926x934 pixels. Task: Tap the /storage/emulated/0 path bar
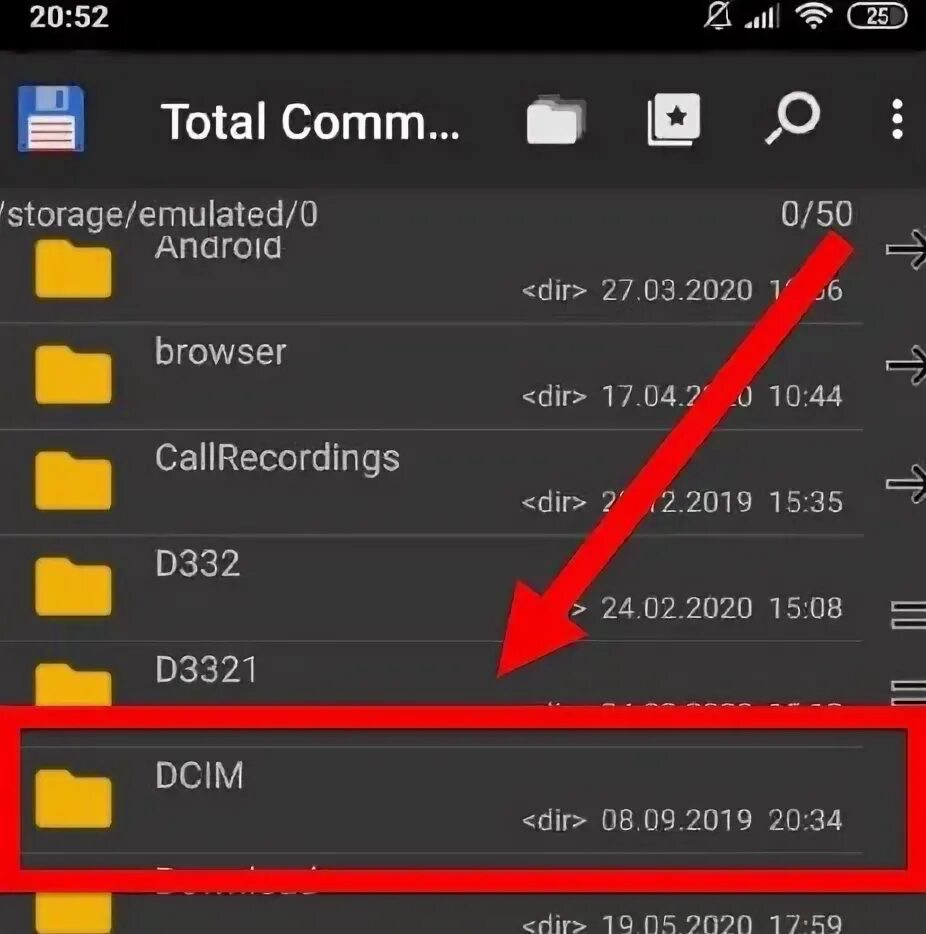(x=159, y=214)
